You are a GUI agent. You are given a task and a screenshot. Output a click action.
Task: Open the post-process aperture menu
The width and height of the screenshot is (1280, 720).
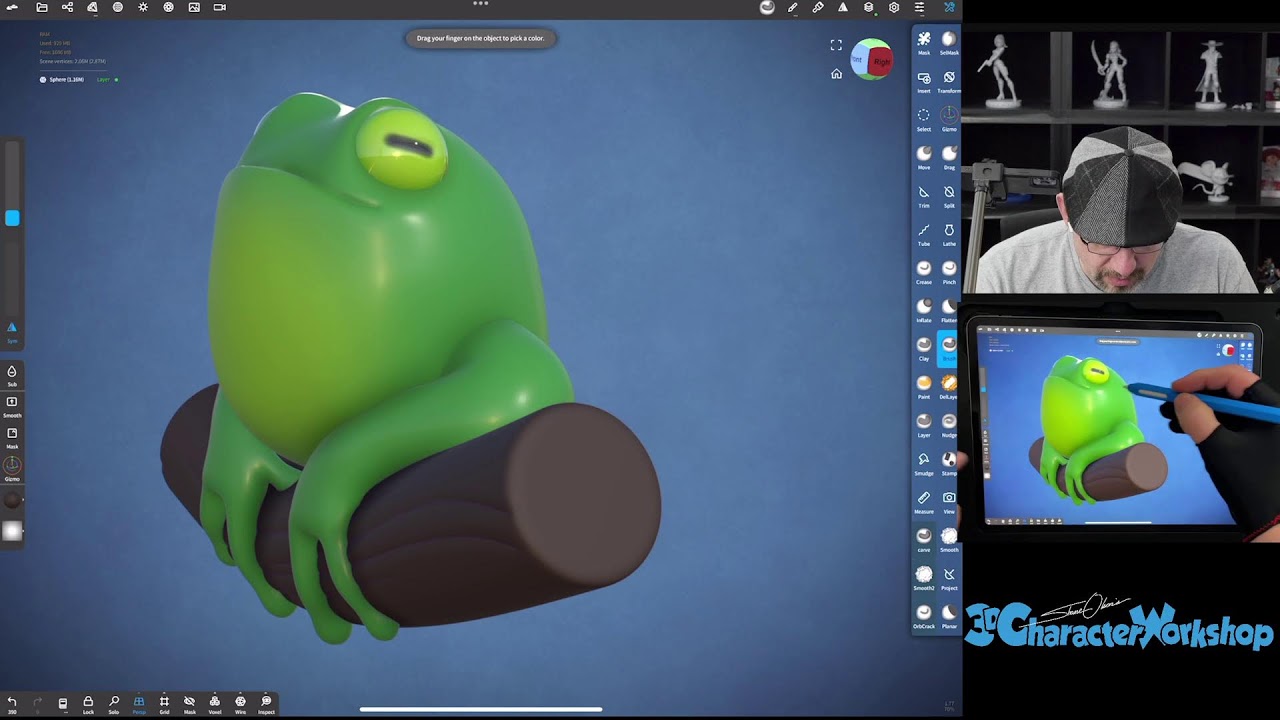[168, 7]
